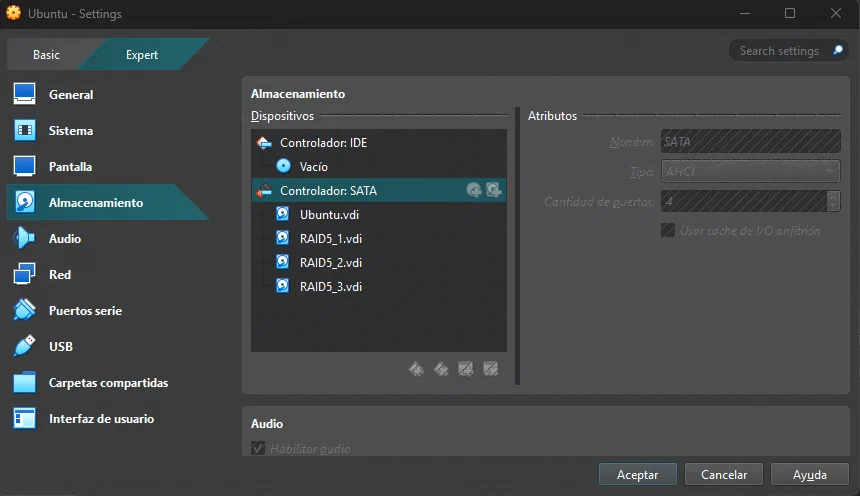The height and width of the screenshot is (496, 860).
Task: Click the Ayuda button
Action: 810,475
